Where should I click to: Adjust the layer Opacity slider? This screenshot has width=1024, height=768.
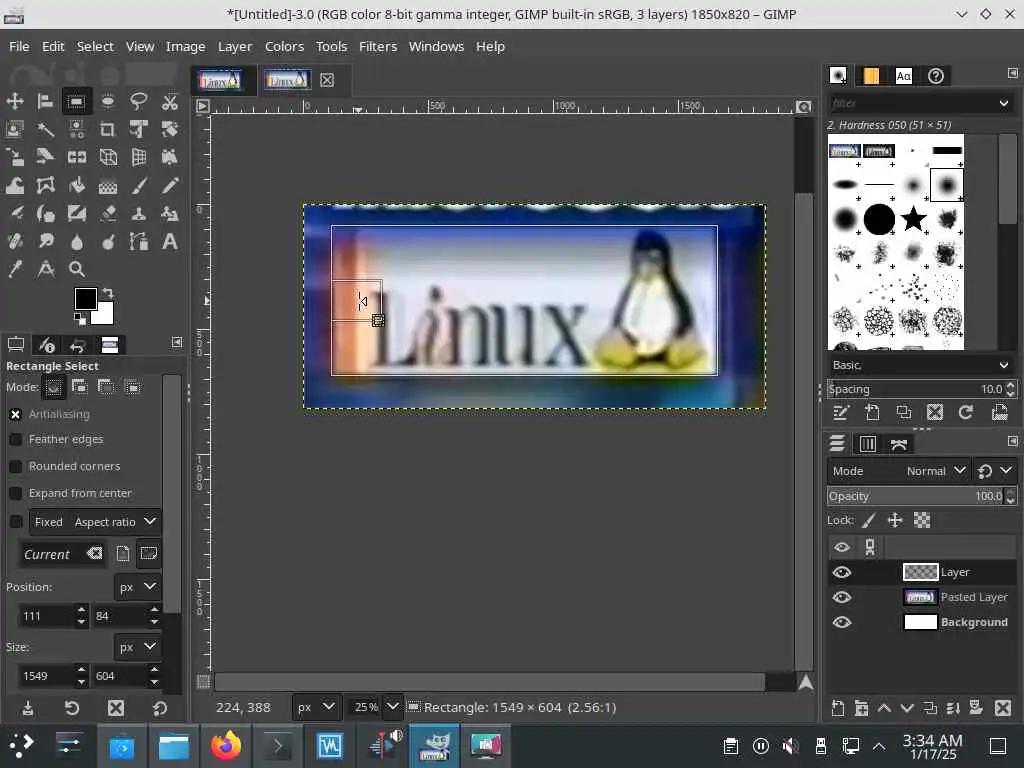tap(916, 496)
